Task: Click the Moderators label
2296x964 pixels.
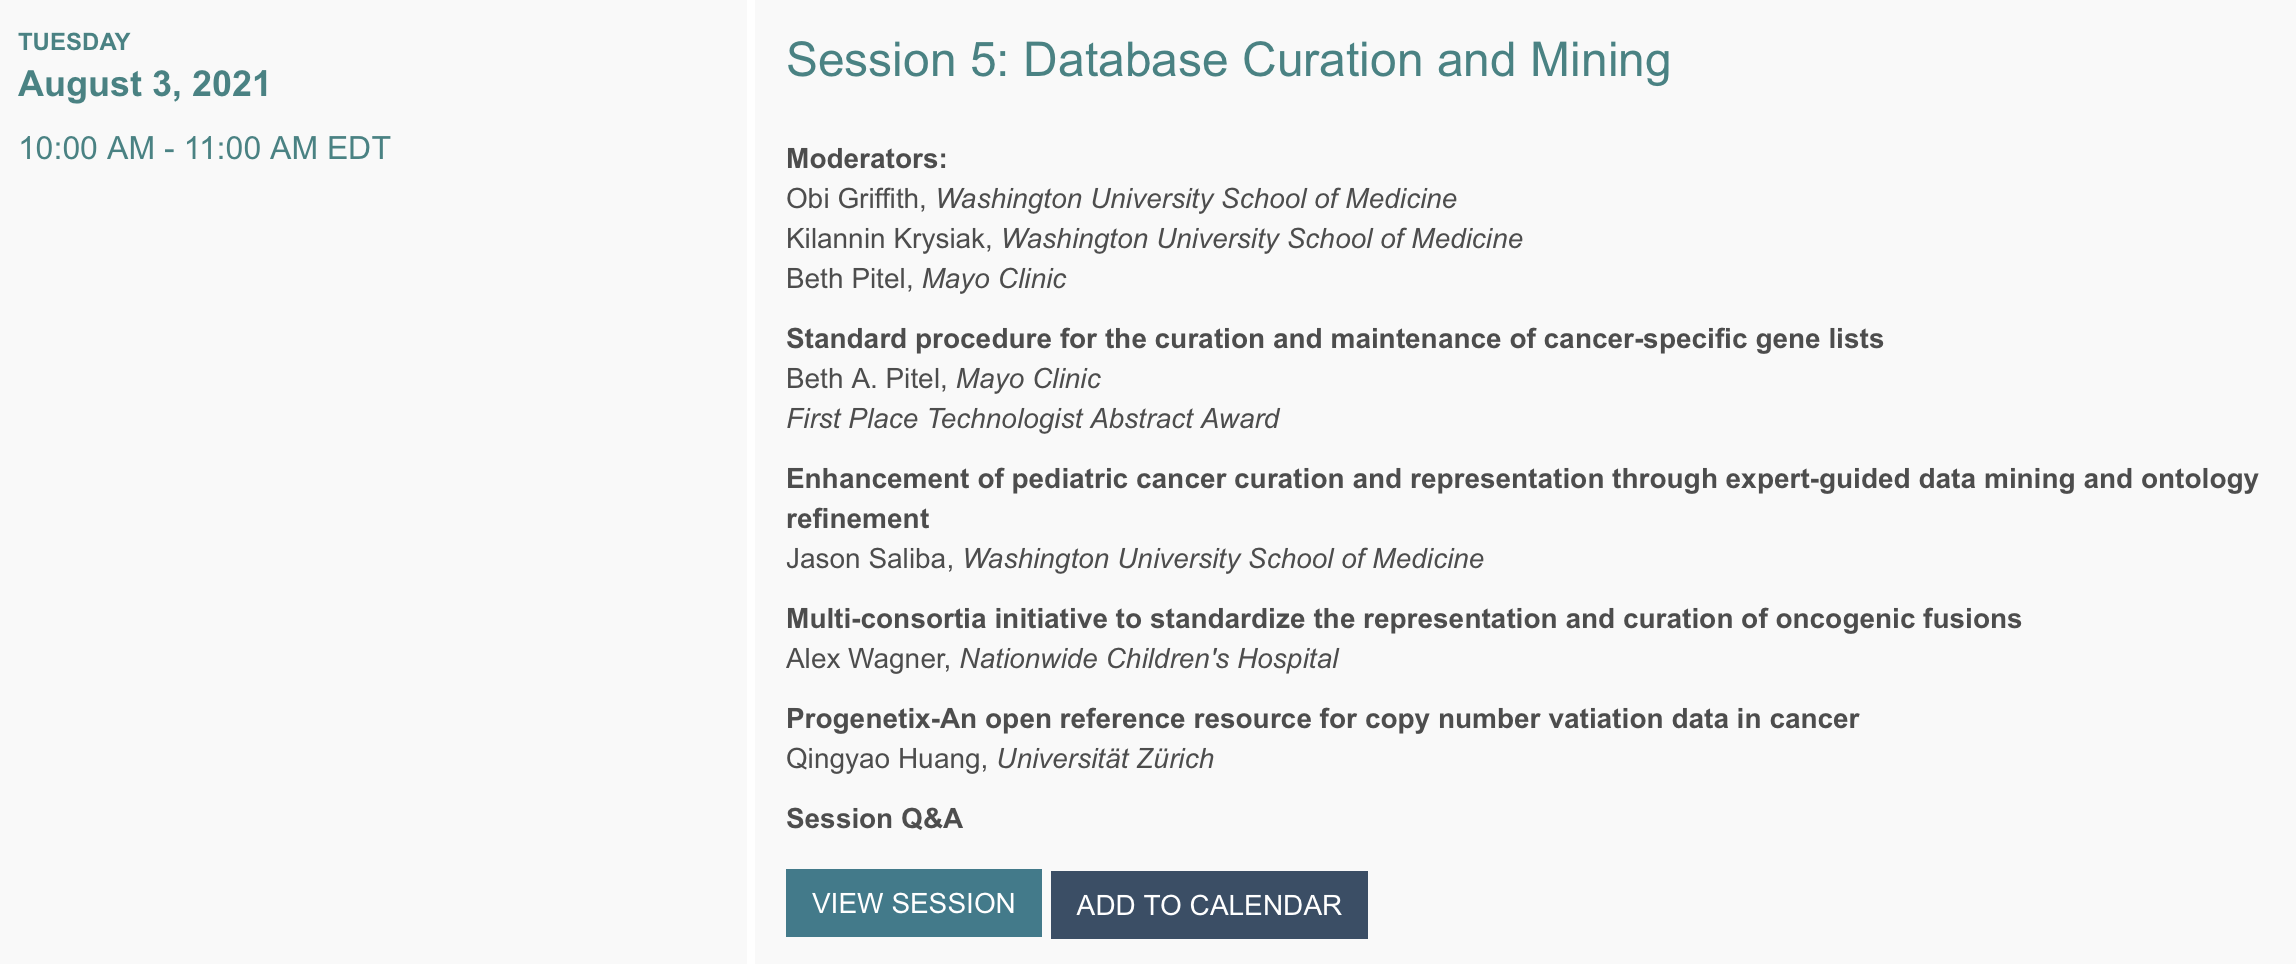Action: 866,159
